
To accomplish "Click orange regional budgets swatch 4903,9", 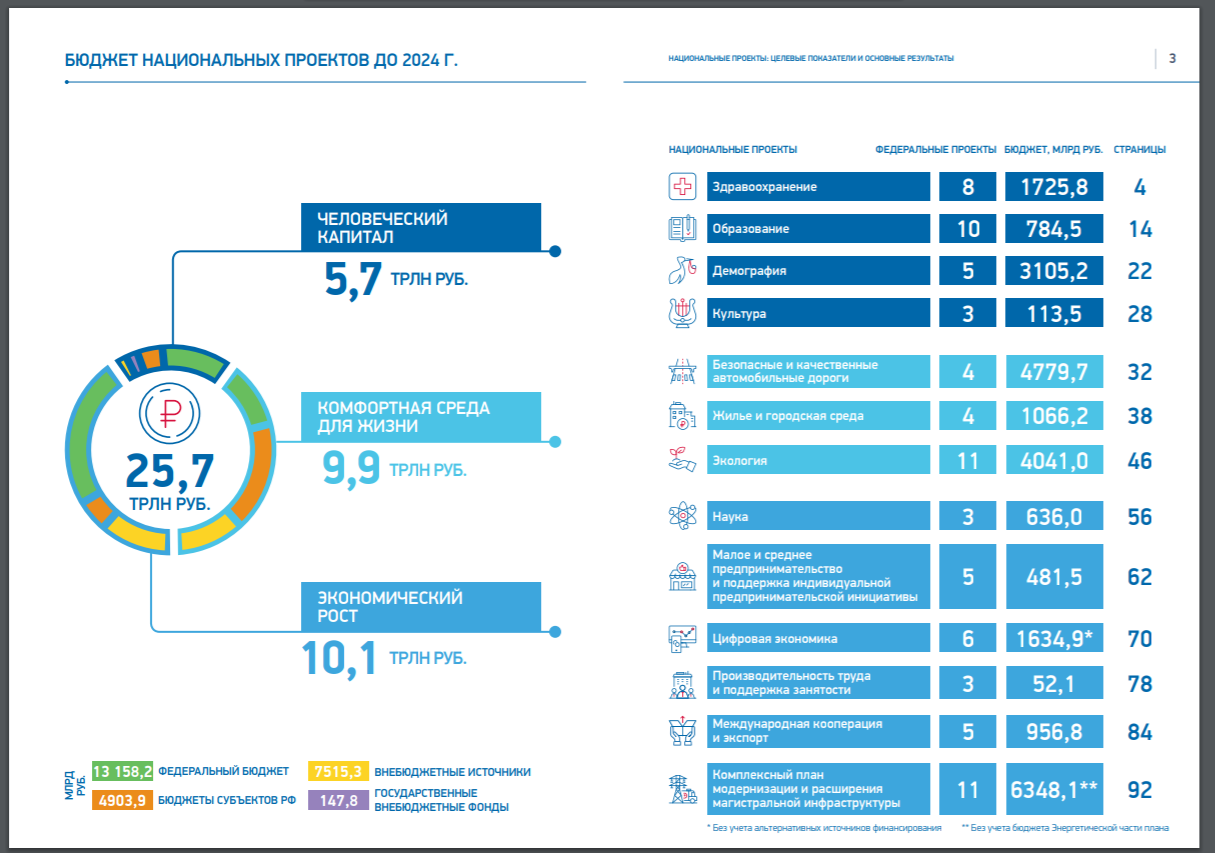I will pos(122,800).
